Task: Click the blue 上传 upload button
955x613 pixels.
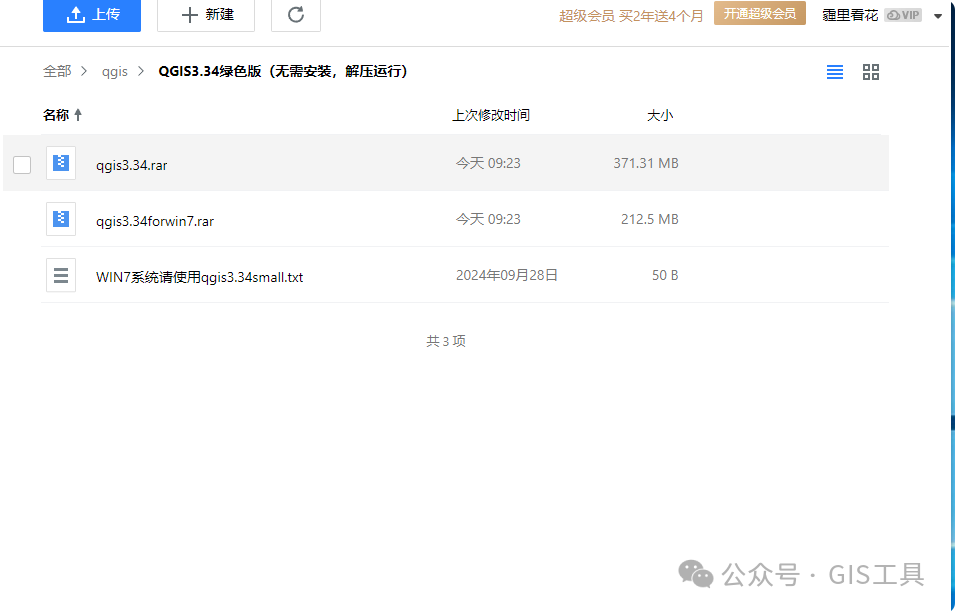Action: [92, 15]
